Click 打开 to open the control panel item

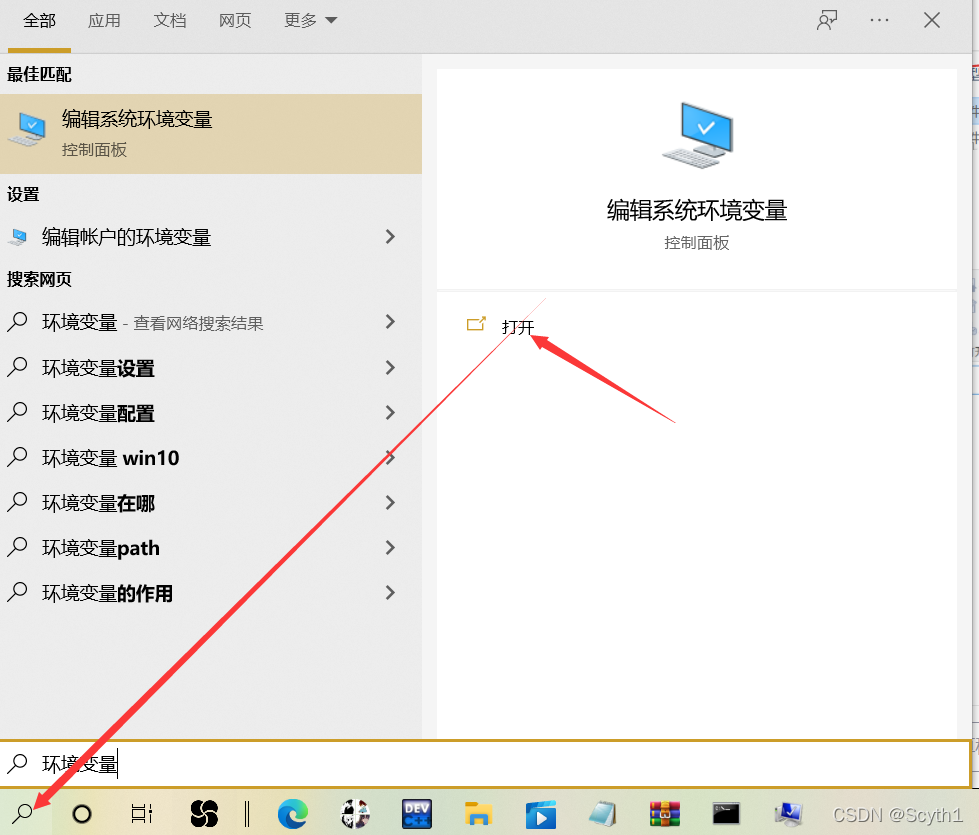(x=518, y=327)
